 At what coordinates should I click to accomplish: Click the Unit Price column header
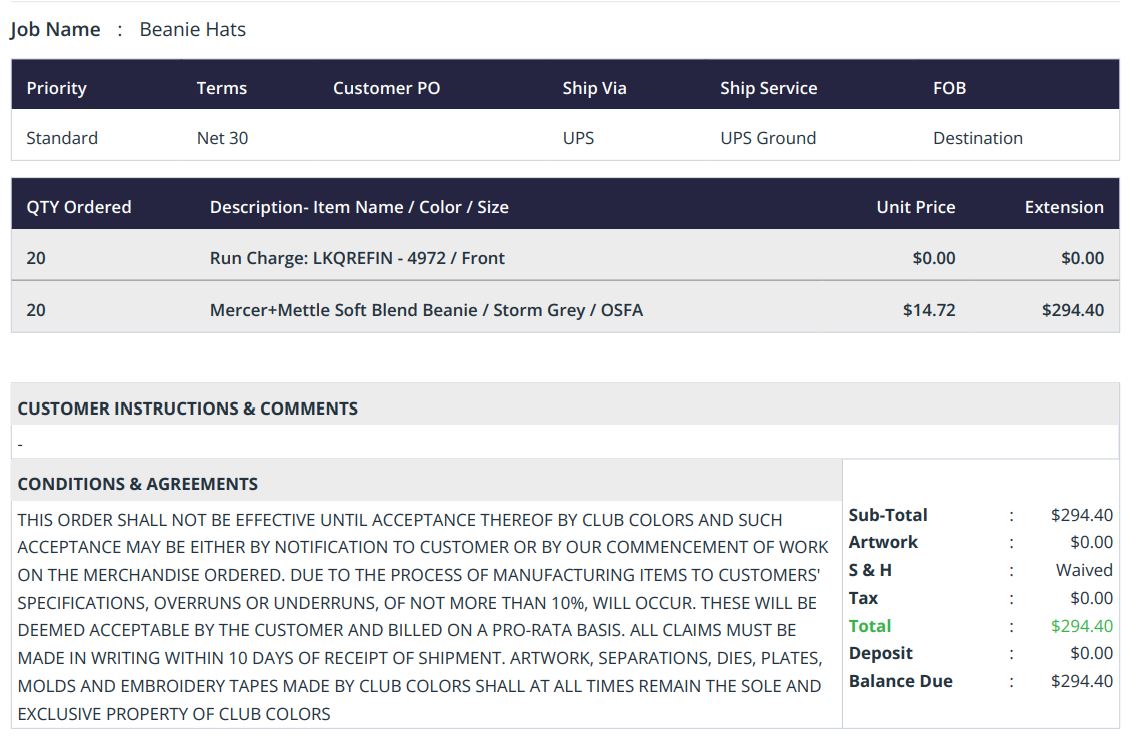[x=915, y=207]
